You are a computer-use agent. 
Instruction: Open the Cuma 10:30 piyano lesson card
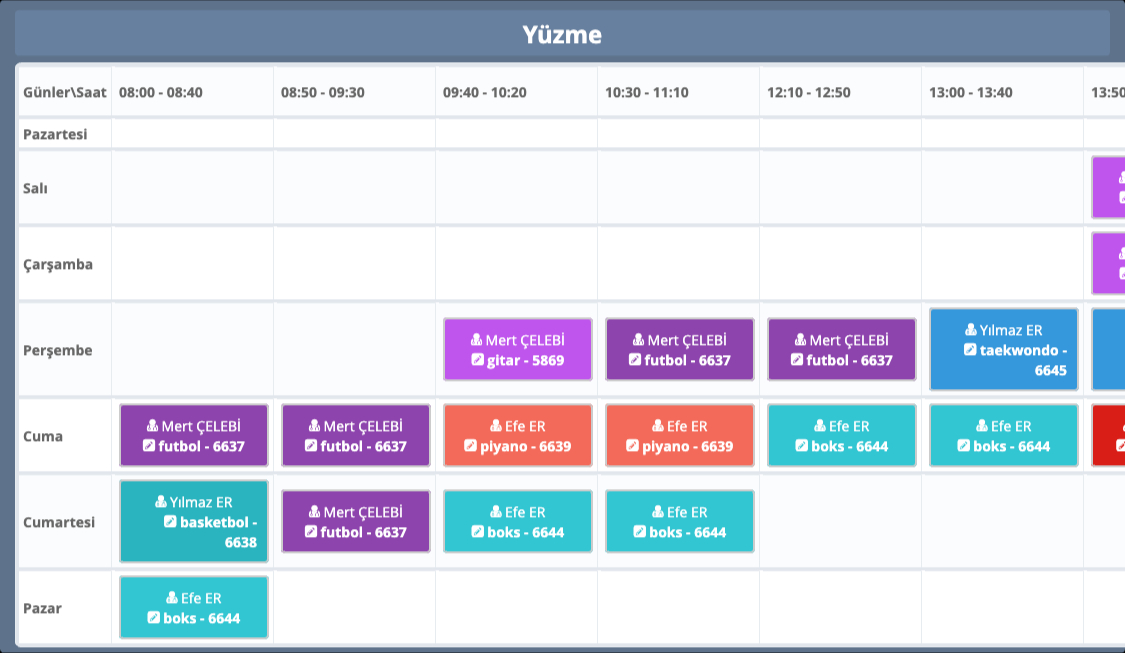coord(679,436)
